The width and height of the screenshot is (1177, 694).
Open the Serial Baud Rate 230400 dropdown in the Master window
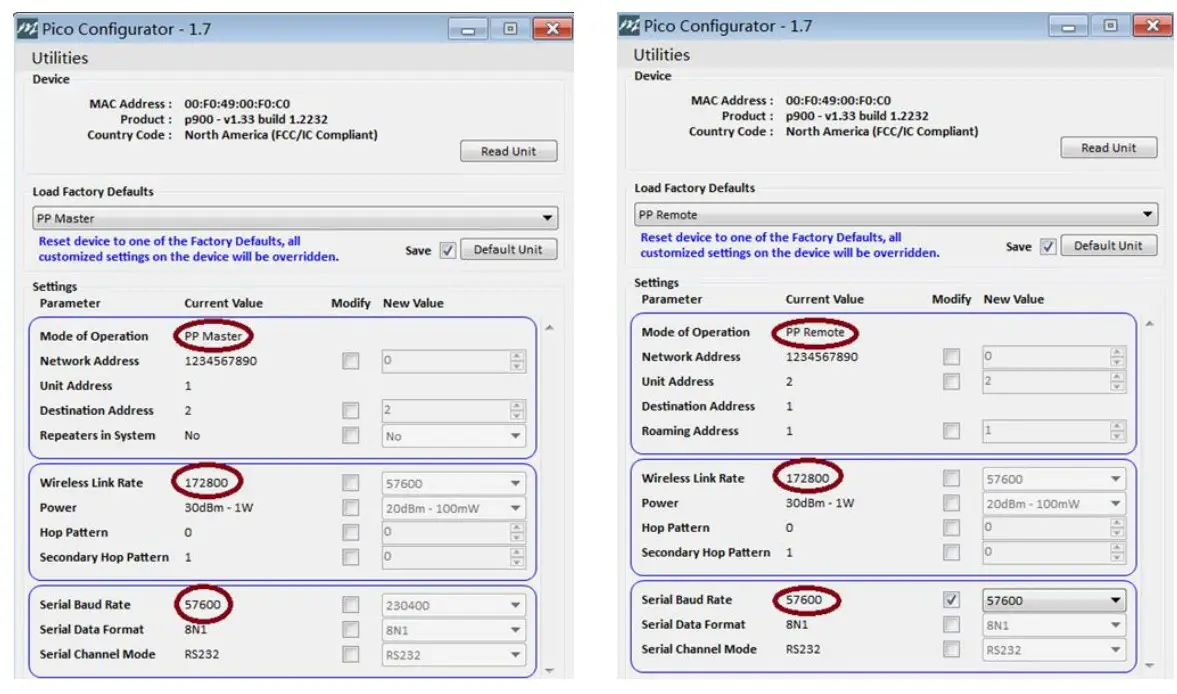453,605
